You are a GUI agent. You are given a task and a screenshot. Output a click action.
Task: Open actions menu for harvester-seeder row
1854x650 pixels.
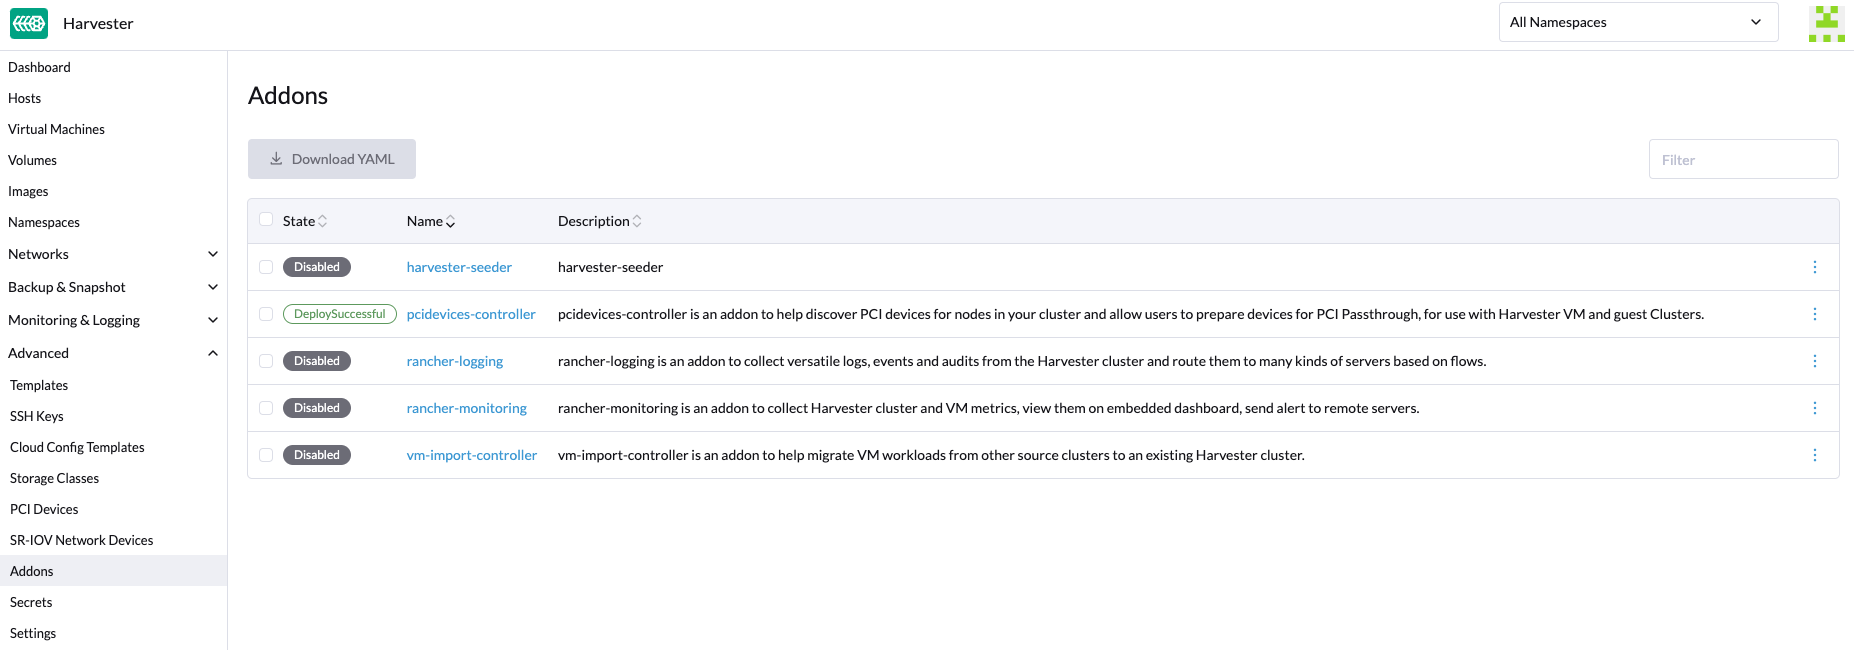pos(1814,267)
